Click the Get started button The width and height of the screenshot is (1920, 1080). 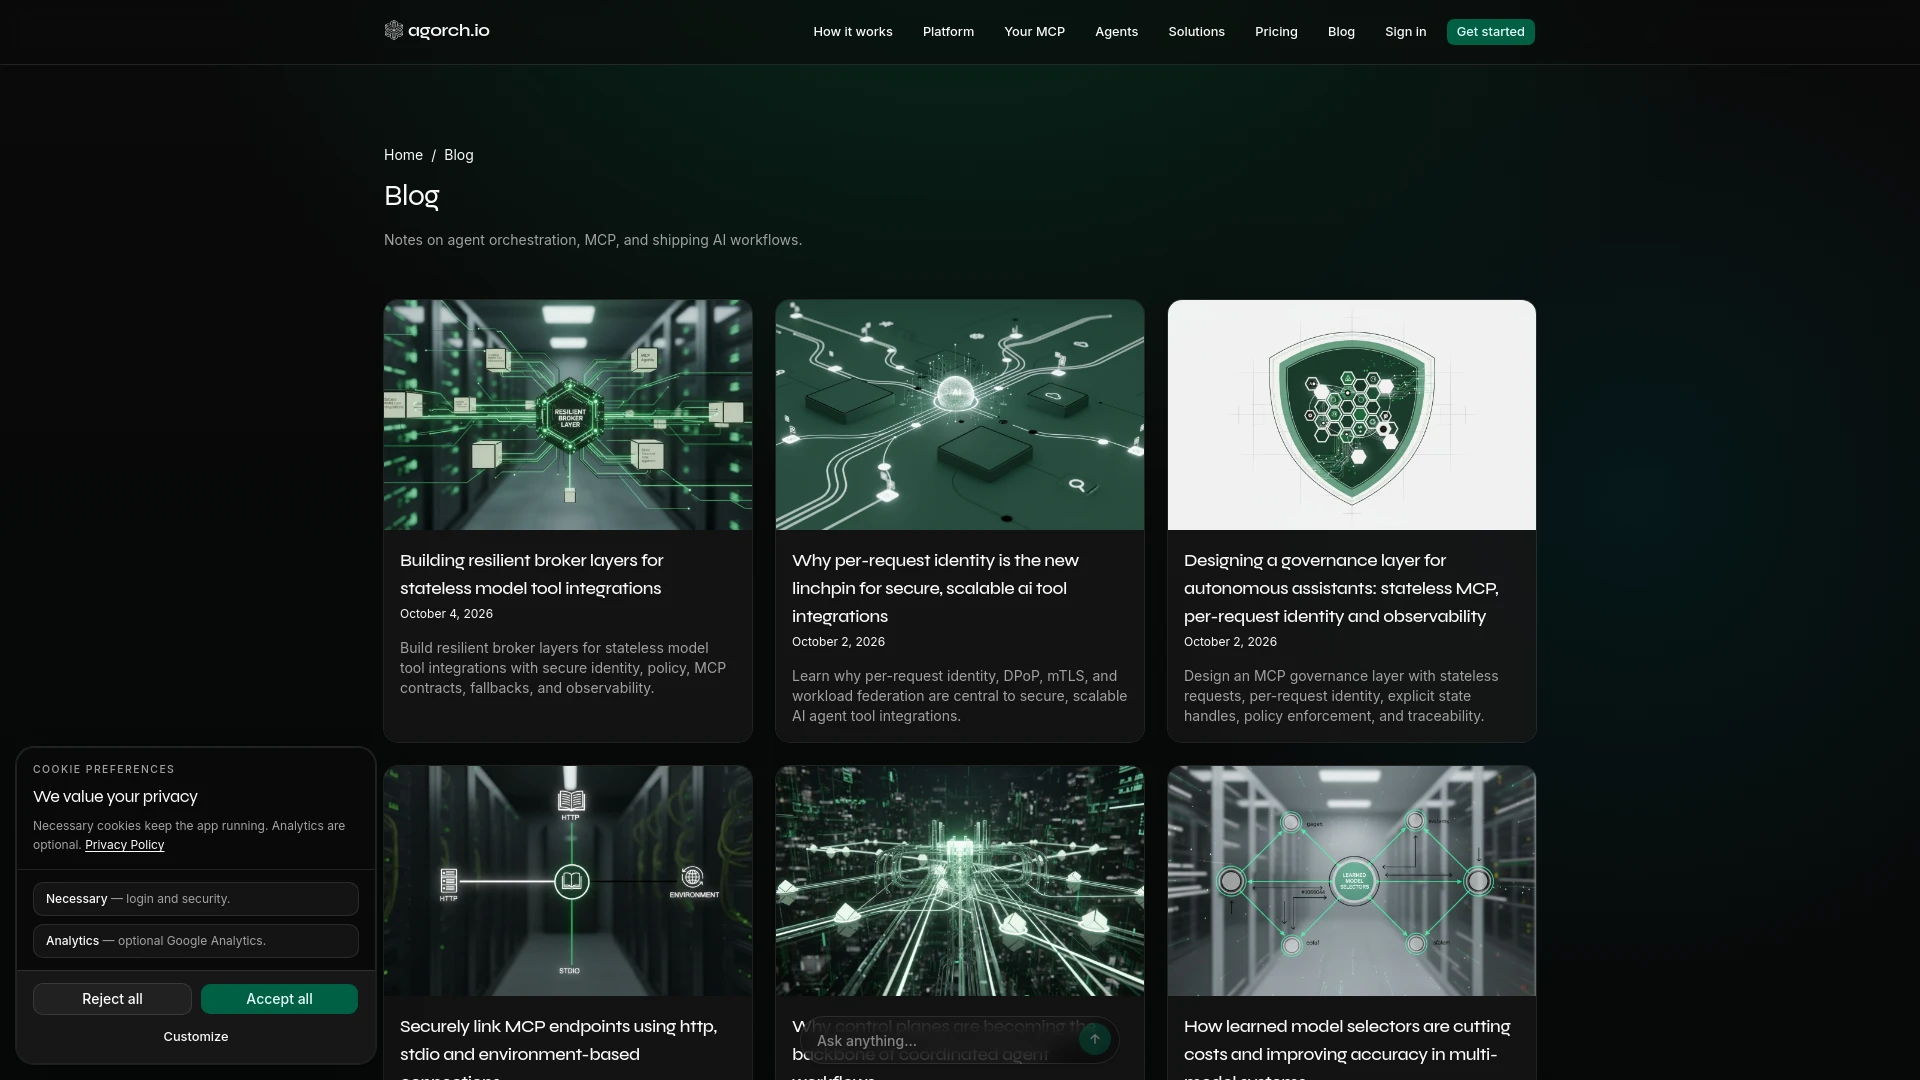click(1490, 32)
